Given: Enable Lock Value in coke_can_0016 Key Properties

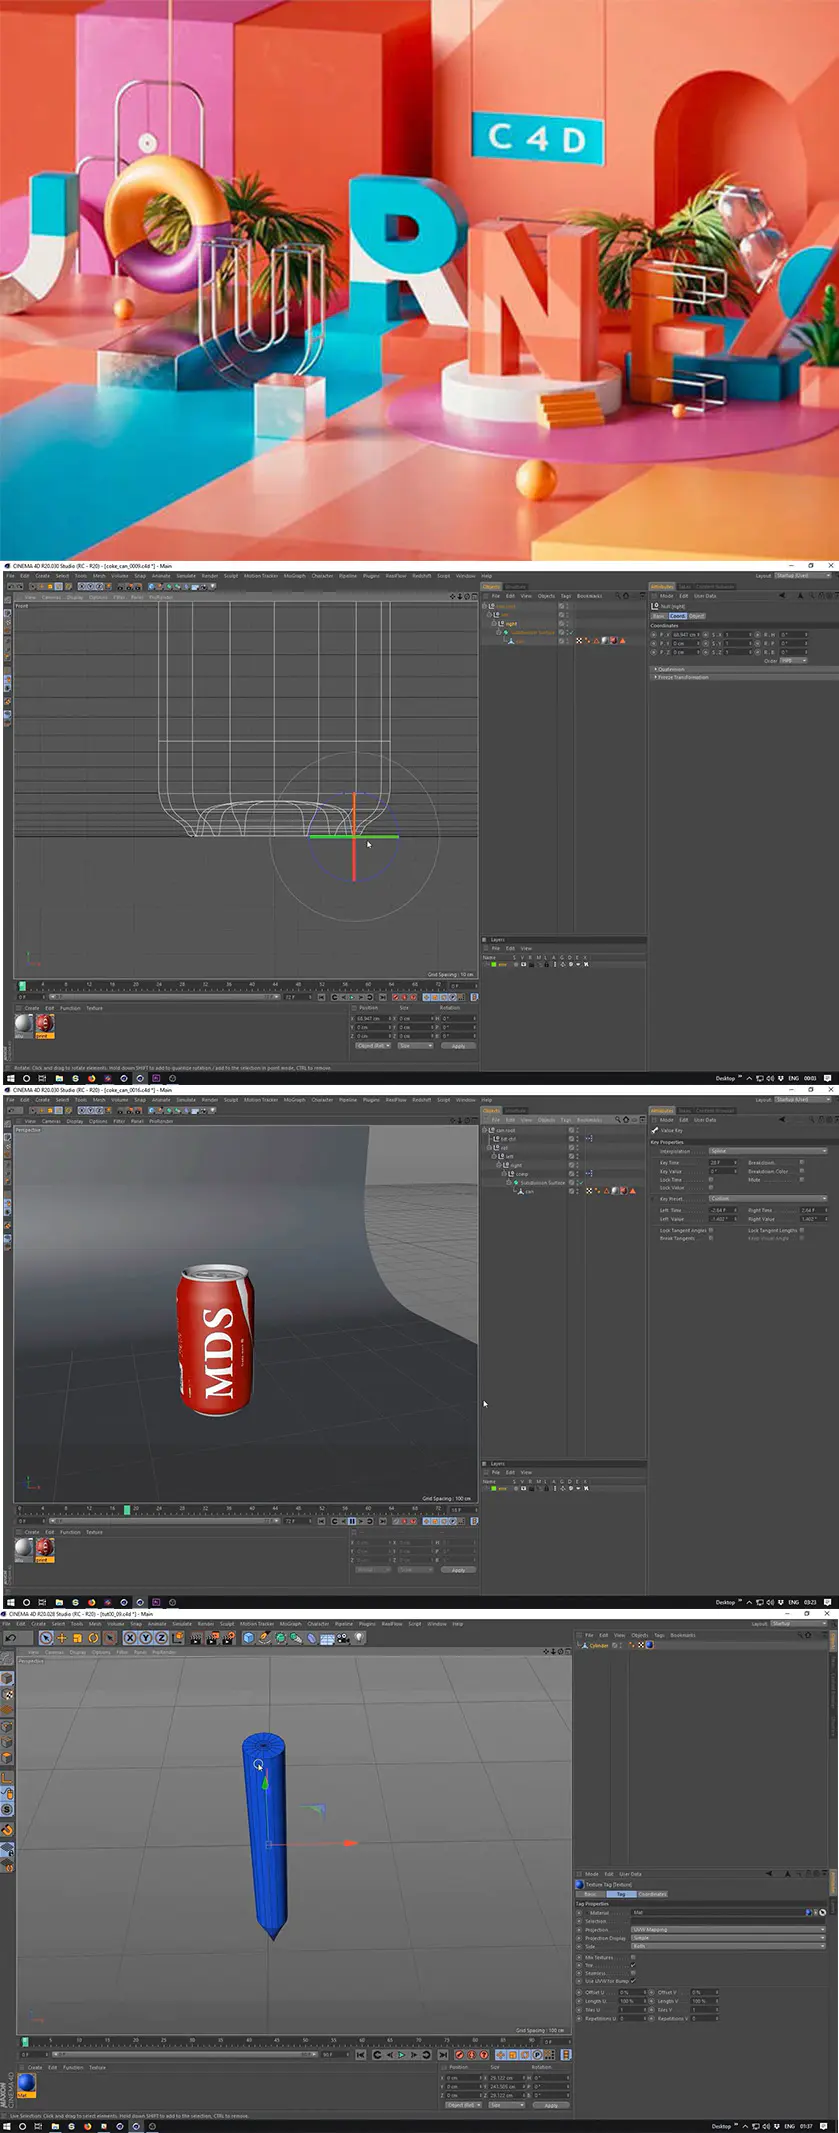Looking at the screenshot, I should coord(711,1188).
